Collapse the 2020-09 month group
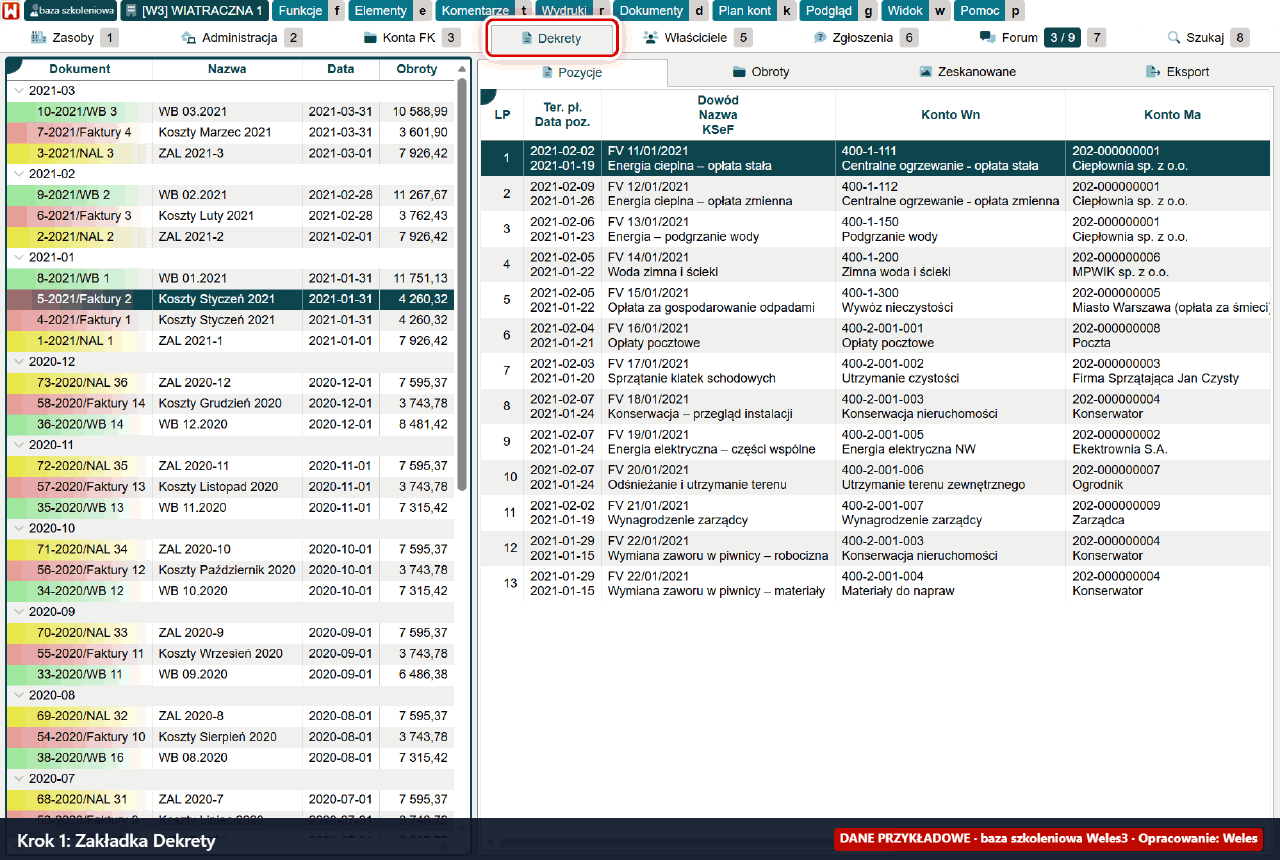This screenshot has width=1280, height=860. 18,612
